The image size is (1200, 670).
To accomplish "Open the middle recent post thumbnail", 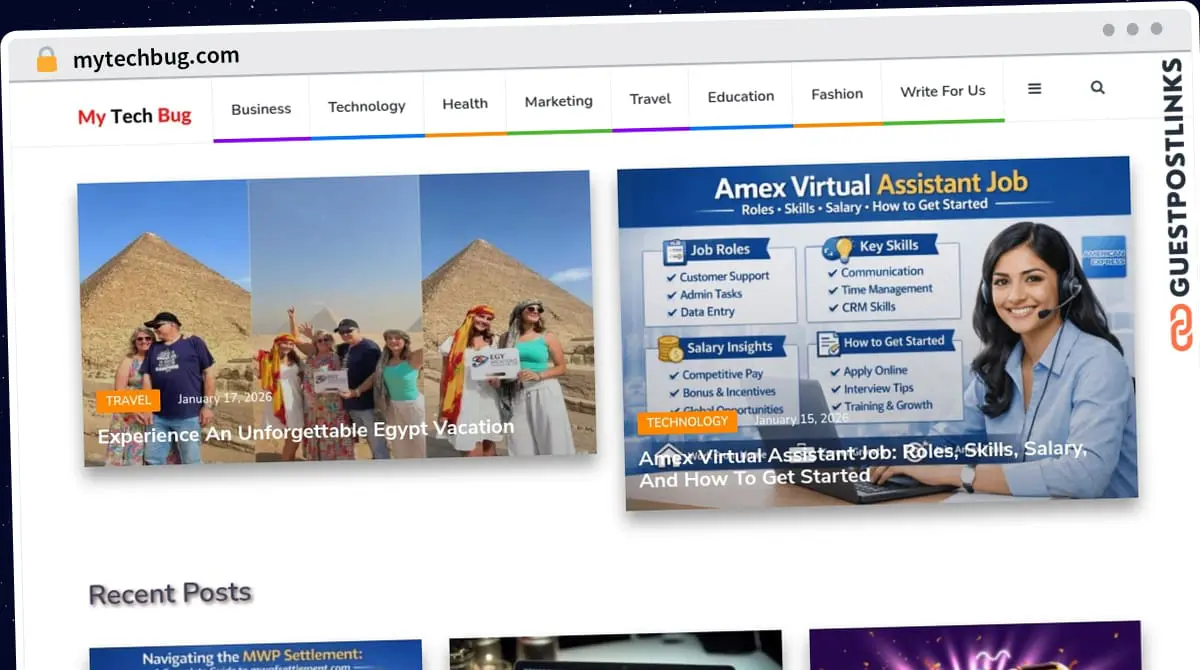I will click(616, 651).
